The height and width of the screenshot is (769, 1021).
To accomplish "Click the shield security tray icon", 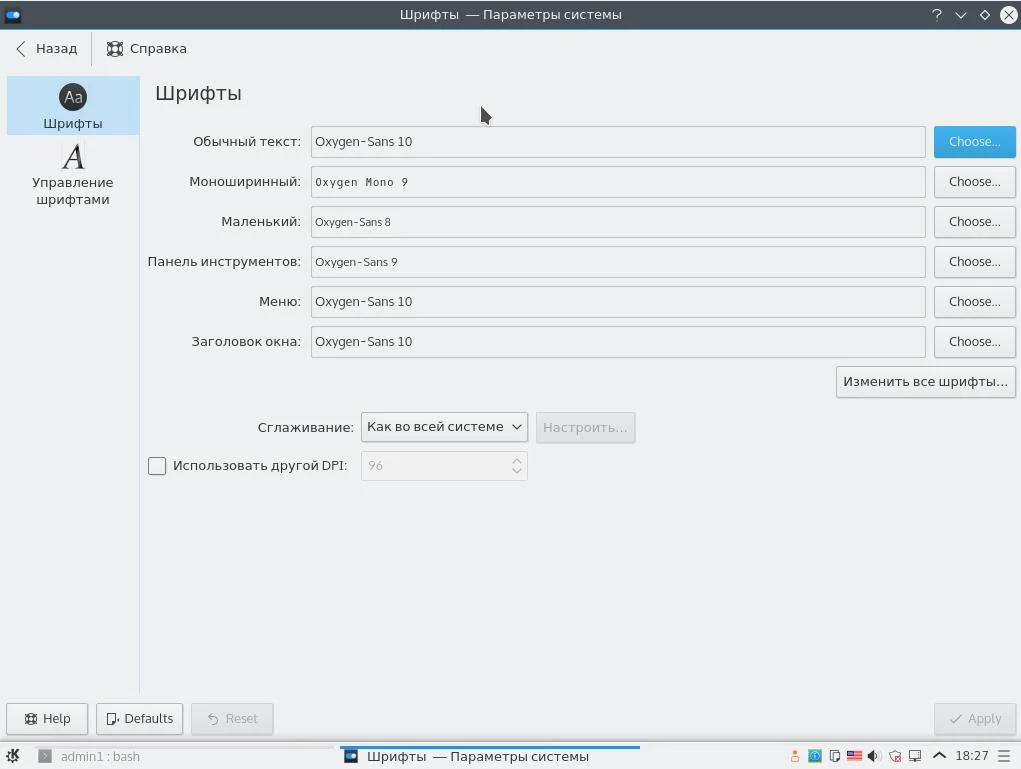I will point(895,756).
